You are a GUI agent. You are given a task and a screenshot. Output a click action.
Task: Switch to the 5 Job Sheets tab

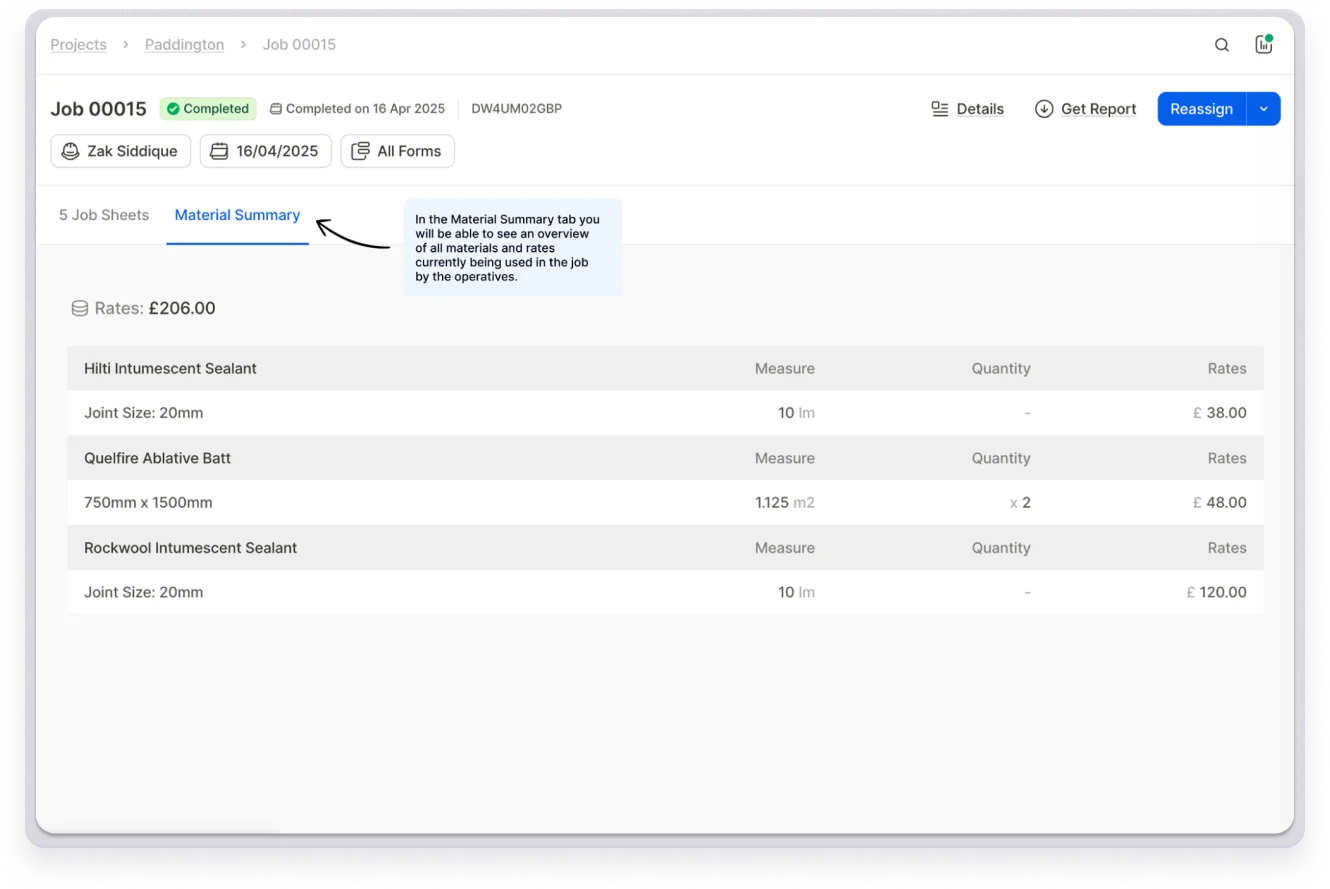tap(104, 215)
